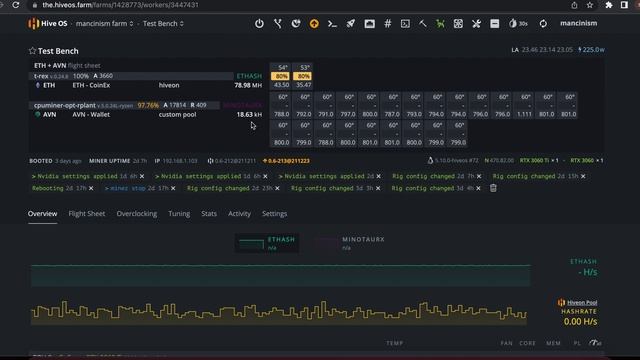Reload the browser page
Screen dimensions: 640x360
16,5
